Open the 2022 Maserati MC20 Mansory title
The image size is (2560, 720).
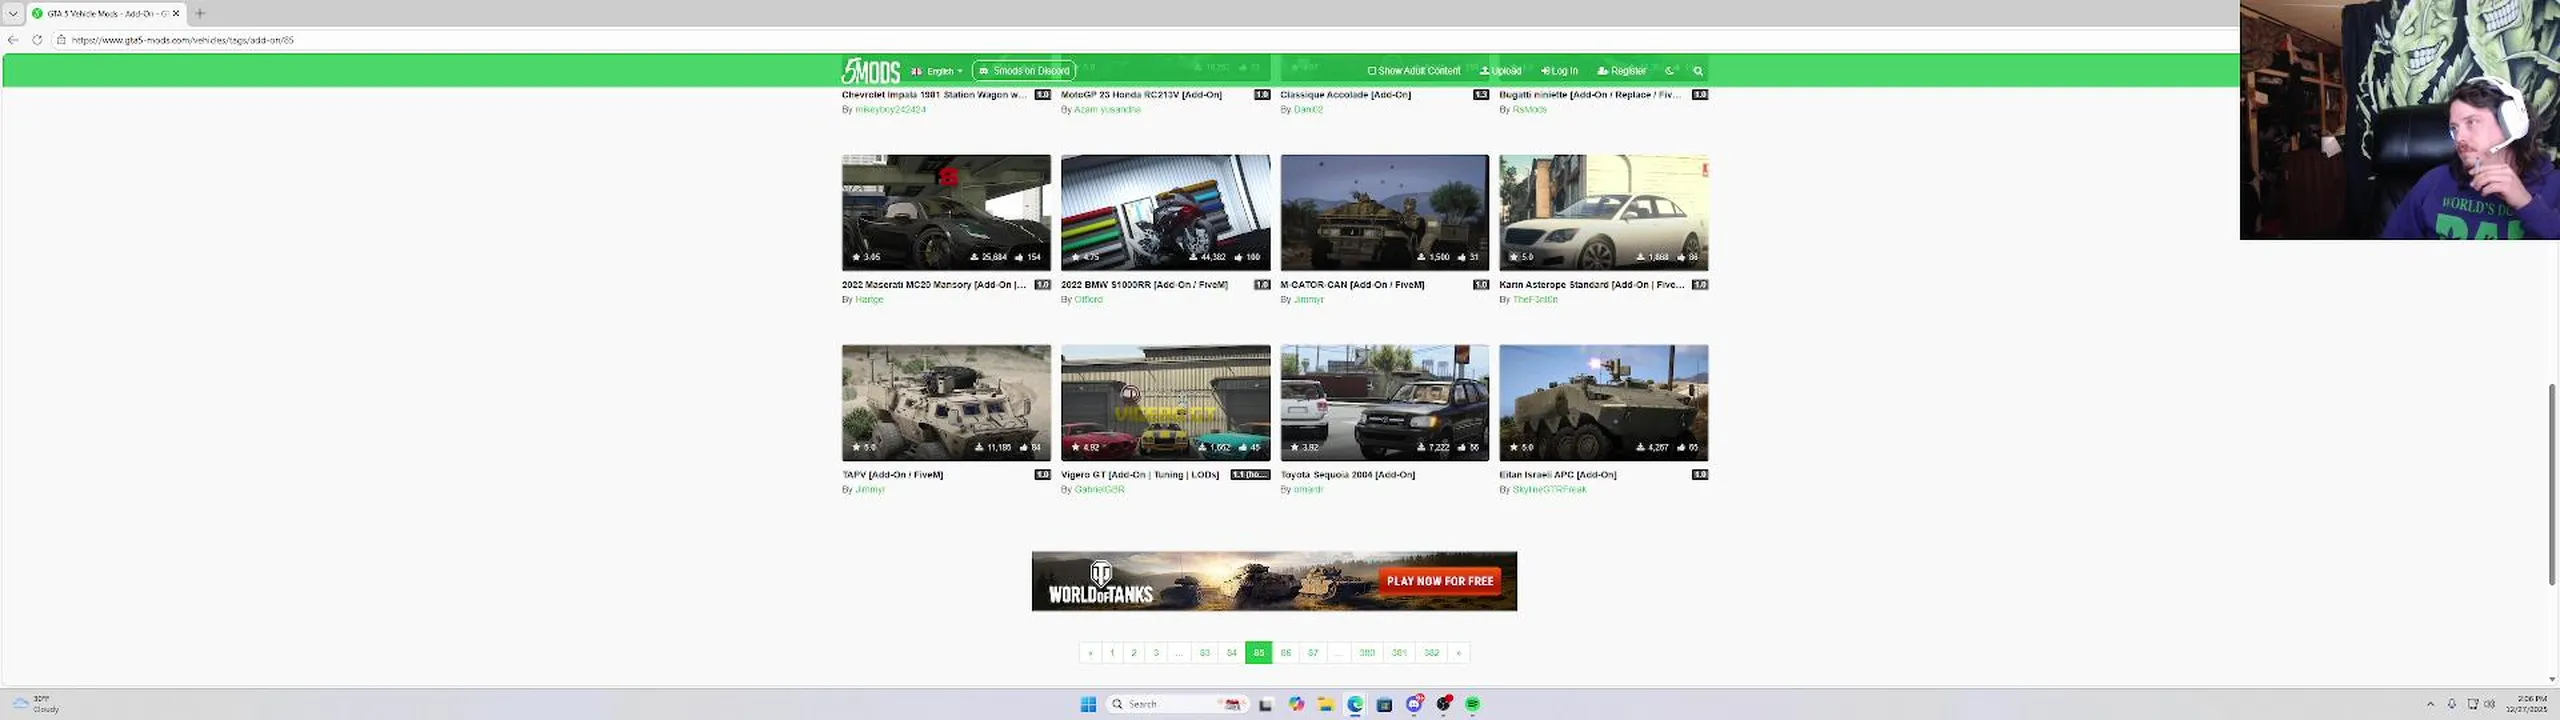tap(934, 285)
